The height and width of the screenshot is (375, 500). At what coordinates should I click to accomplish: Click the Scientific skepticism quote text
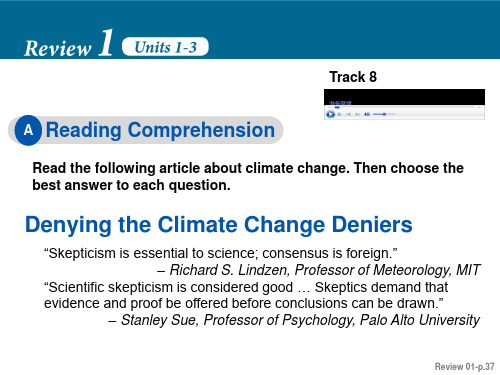tap(246, 295)
